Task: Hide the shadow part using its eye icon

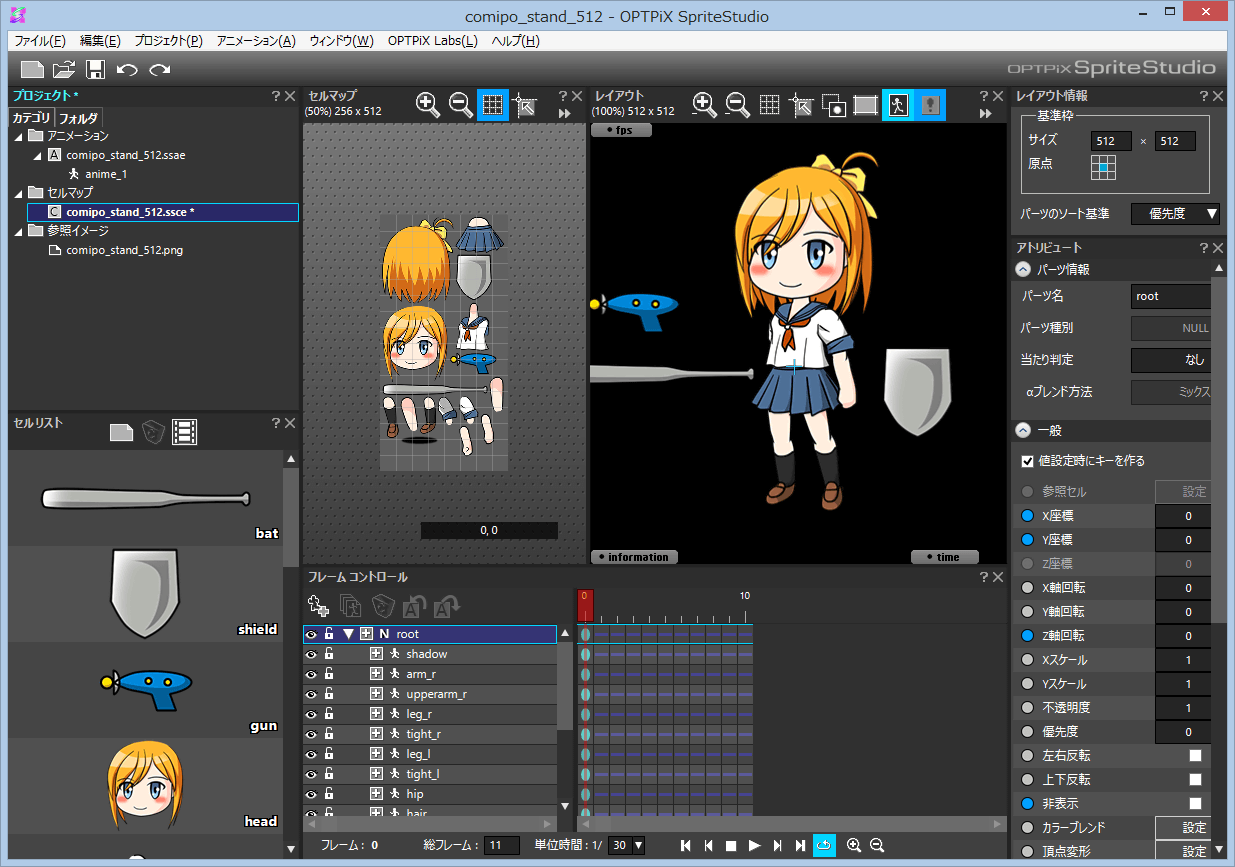Action: point(311,654)
